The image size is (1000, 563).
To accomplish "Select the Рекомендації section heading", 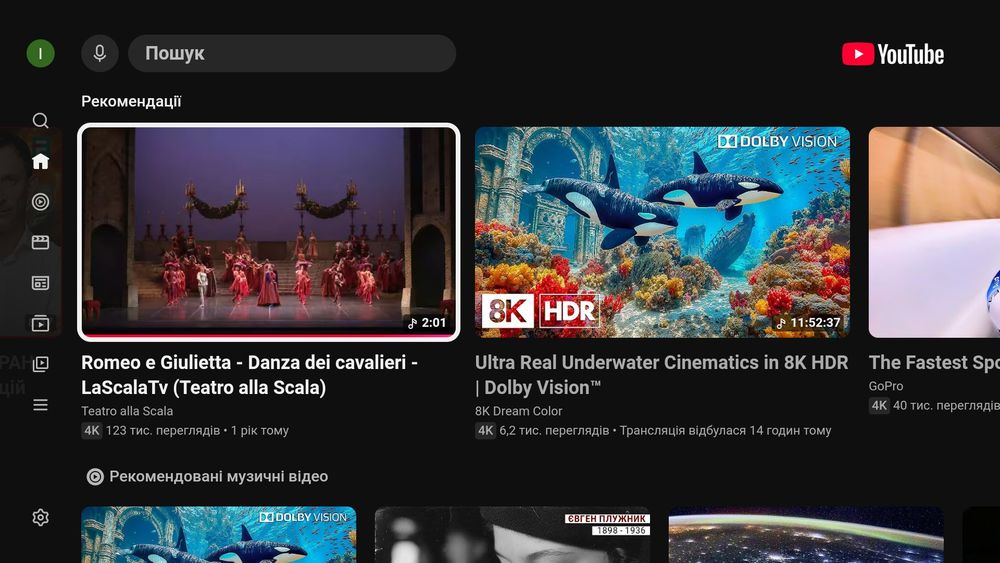I will (x=131, y=101).
